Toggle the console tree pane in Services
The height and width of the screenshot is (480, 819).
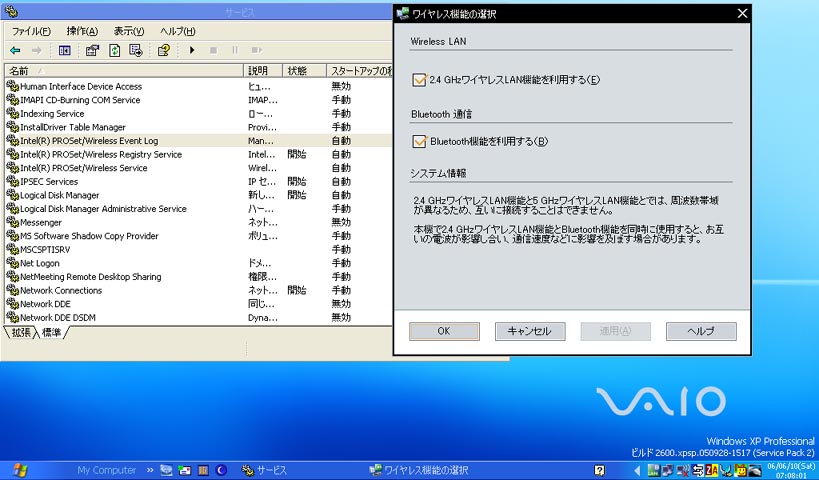[64, 50]
